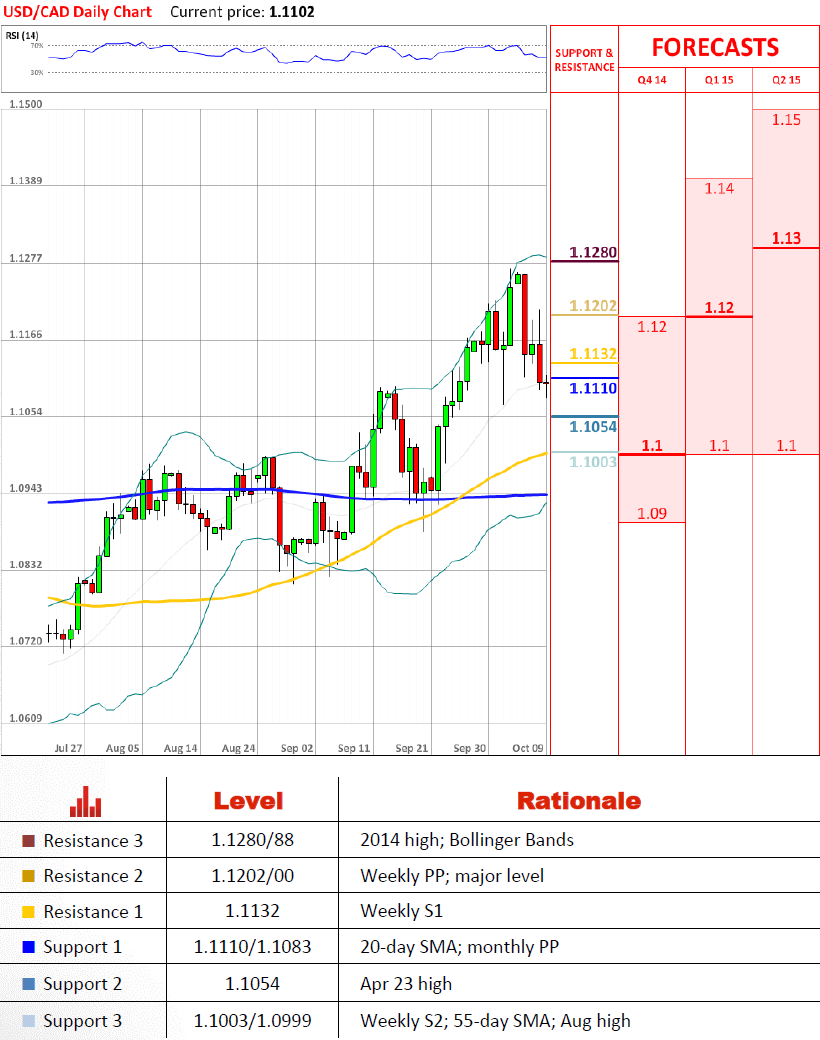This screenshot has height=1040, width=820.
Task: Select the 'Q1 15' forecast column header
Action: pyautogui.click(x=719, y=80)
